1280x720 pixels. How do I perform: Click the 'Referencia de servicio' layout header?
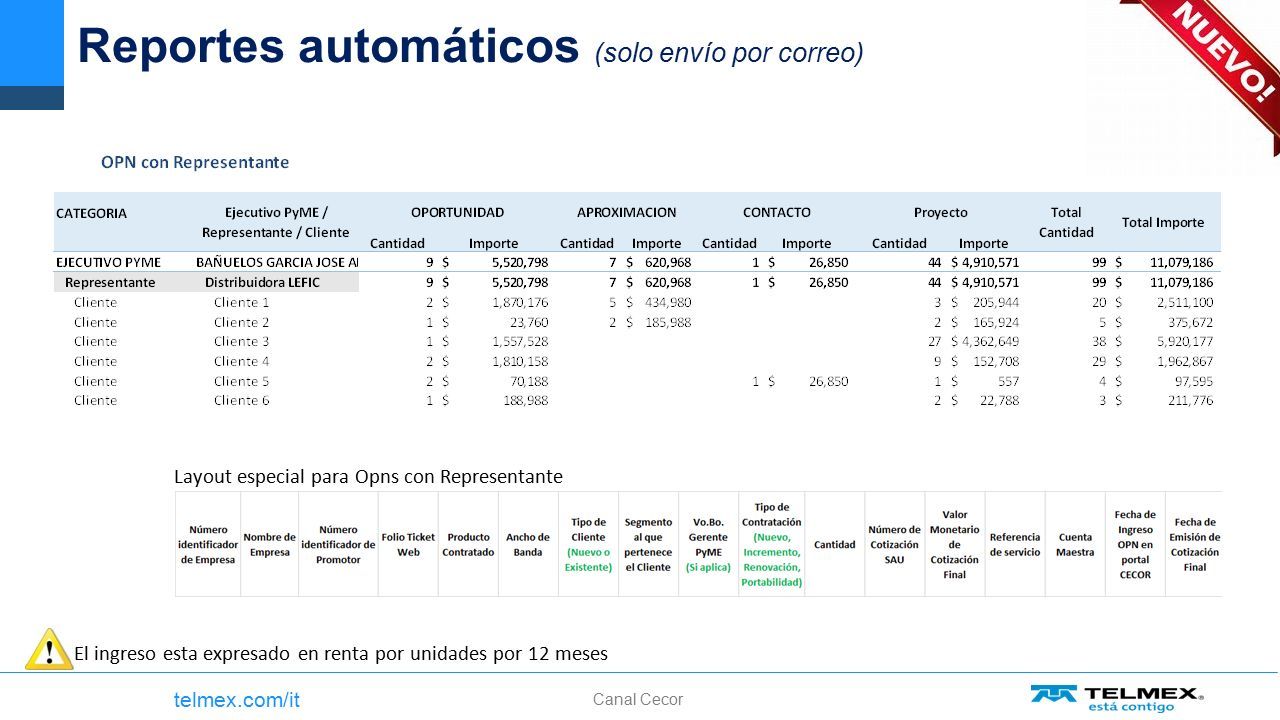point(1015,544)
